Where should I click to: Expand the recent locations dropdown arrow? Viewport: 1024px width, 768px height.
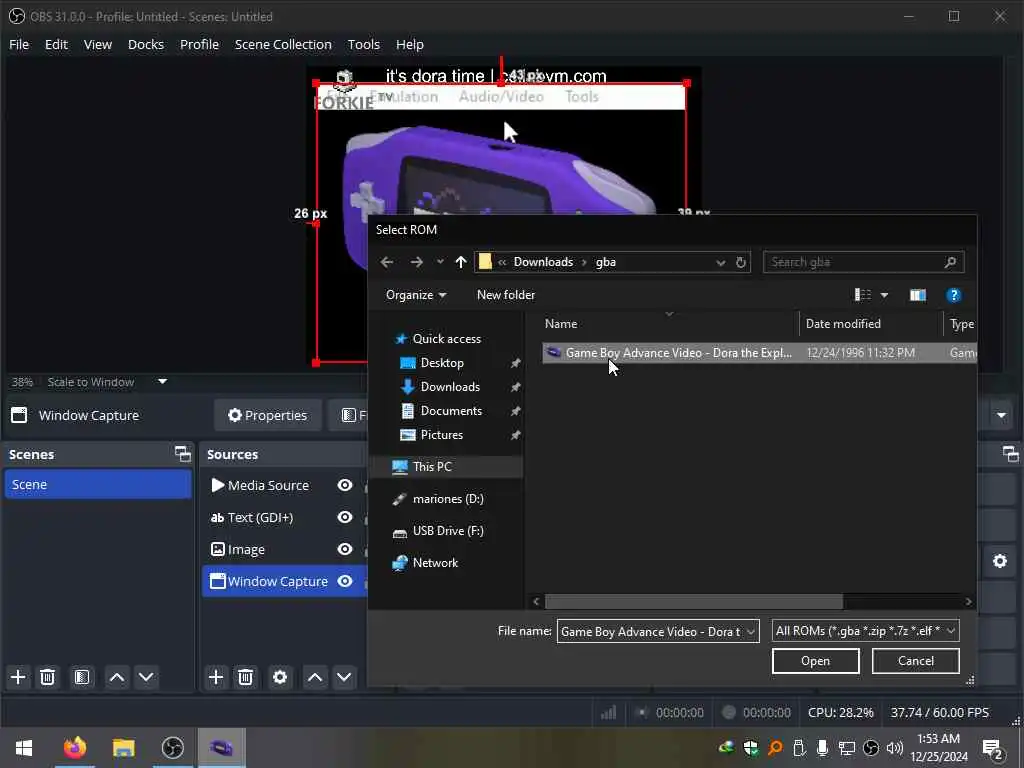[440, 262]
